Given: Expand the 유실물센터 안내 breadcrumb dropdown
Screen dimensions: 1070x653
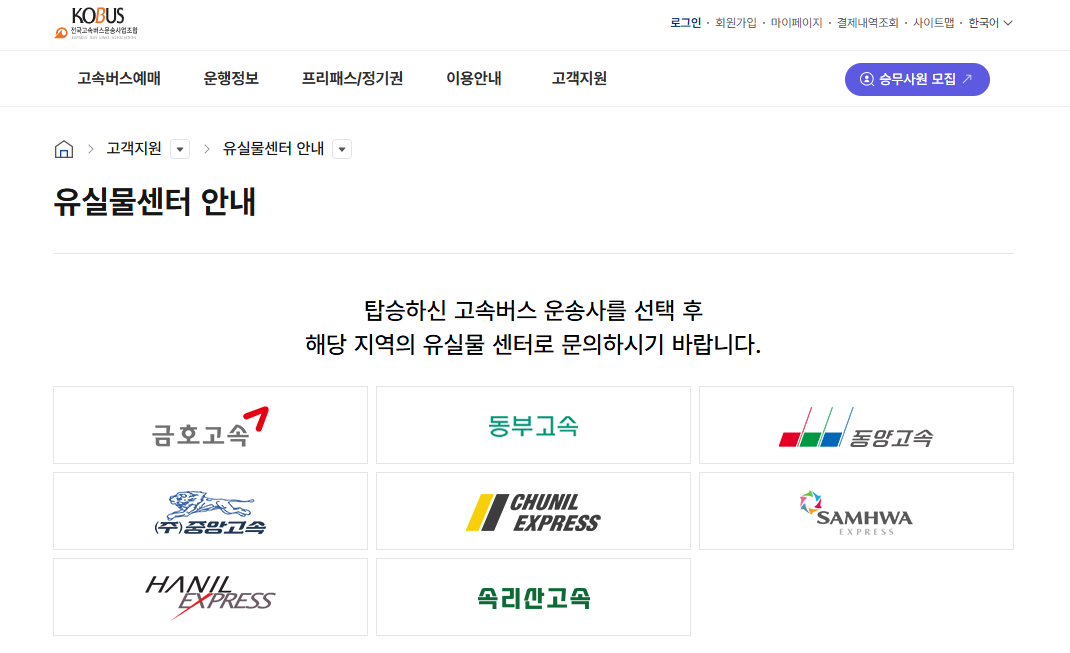Looking at the screenshot, I should (x=341, y=148).
